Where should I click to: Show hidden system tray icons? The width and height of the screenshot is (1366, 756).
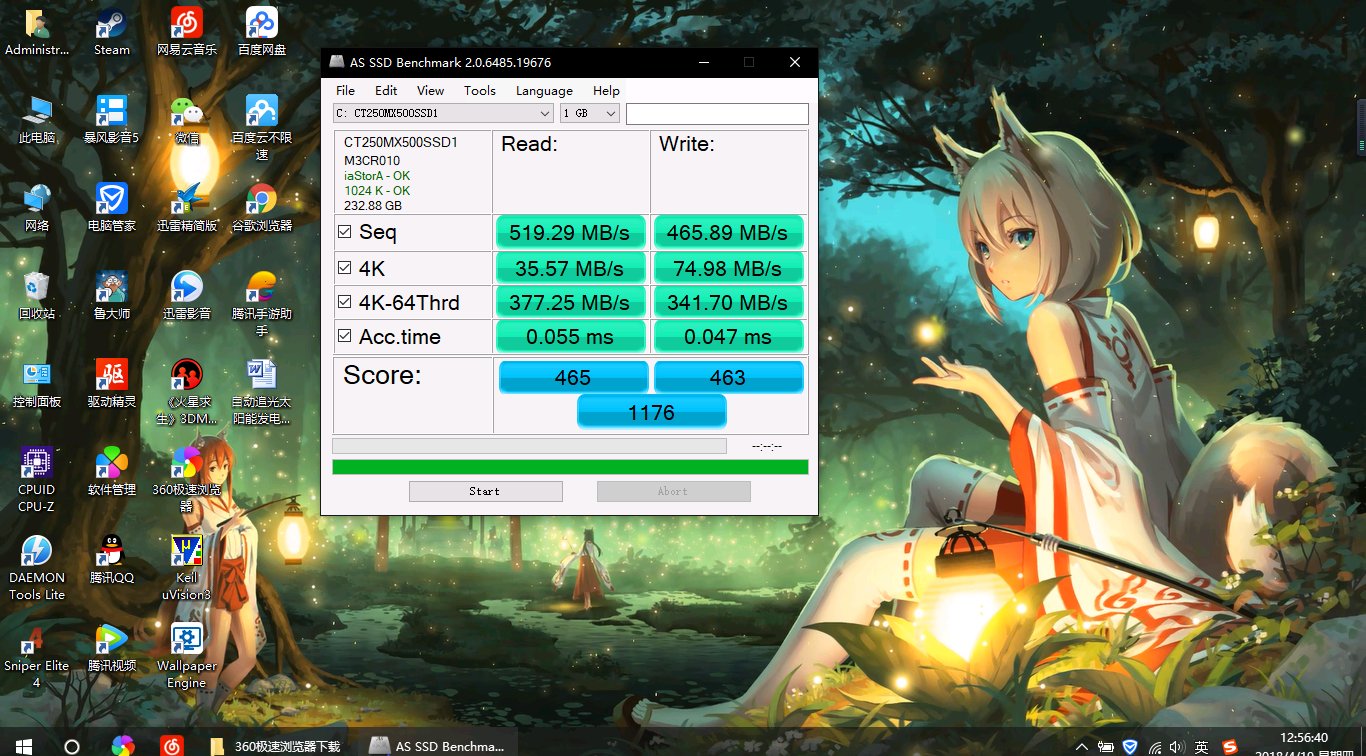tap(1081, 746)
